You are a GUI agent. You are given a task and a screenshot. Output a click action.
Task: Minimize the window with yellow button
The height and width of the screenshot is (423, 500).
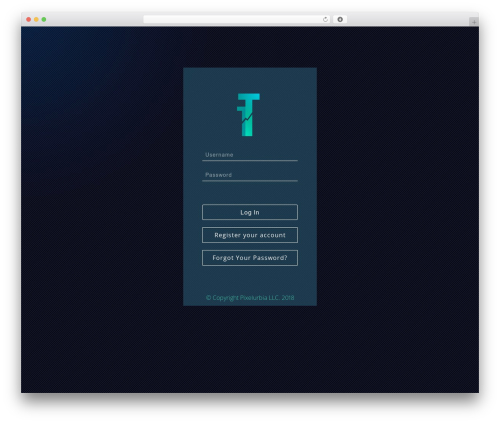(36, 19)
